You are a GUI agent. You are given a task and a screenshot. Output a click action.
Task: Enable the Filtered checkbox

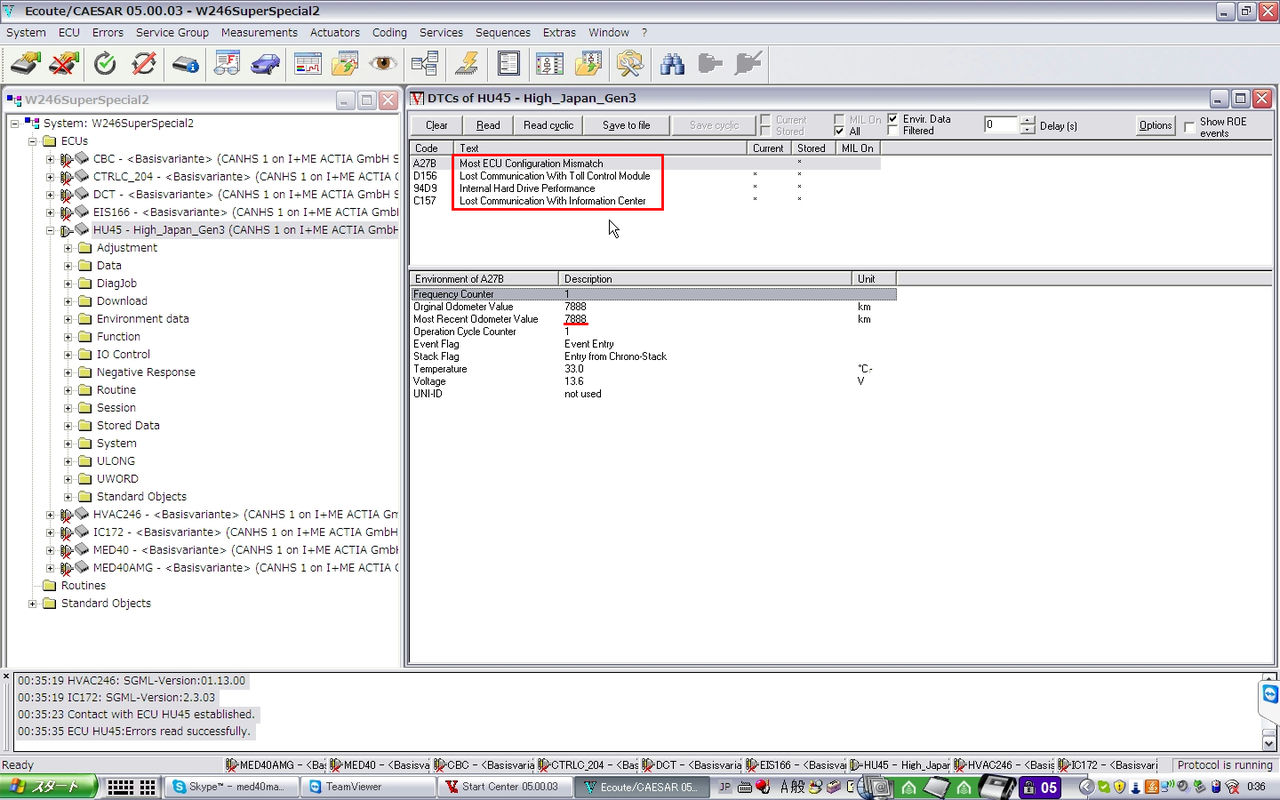click(893, 129)
